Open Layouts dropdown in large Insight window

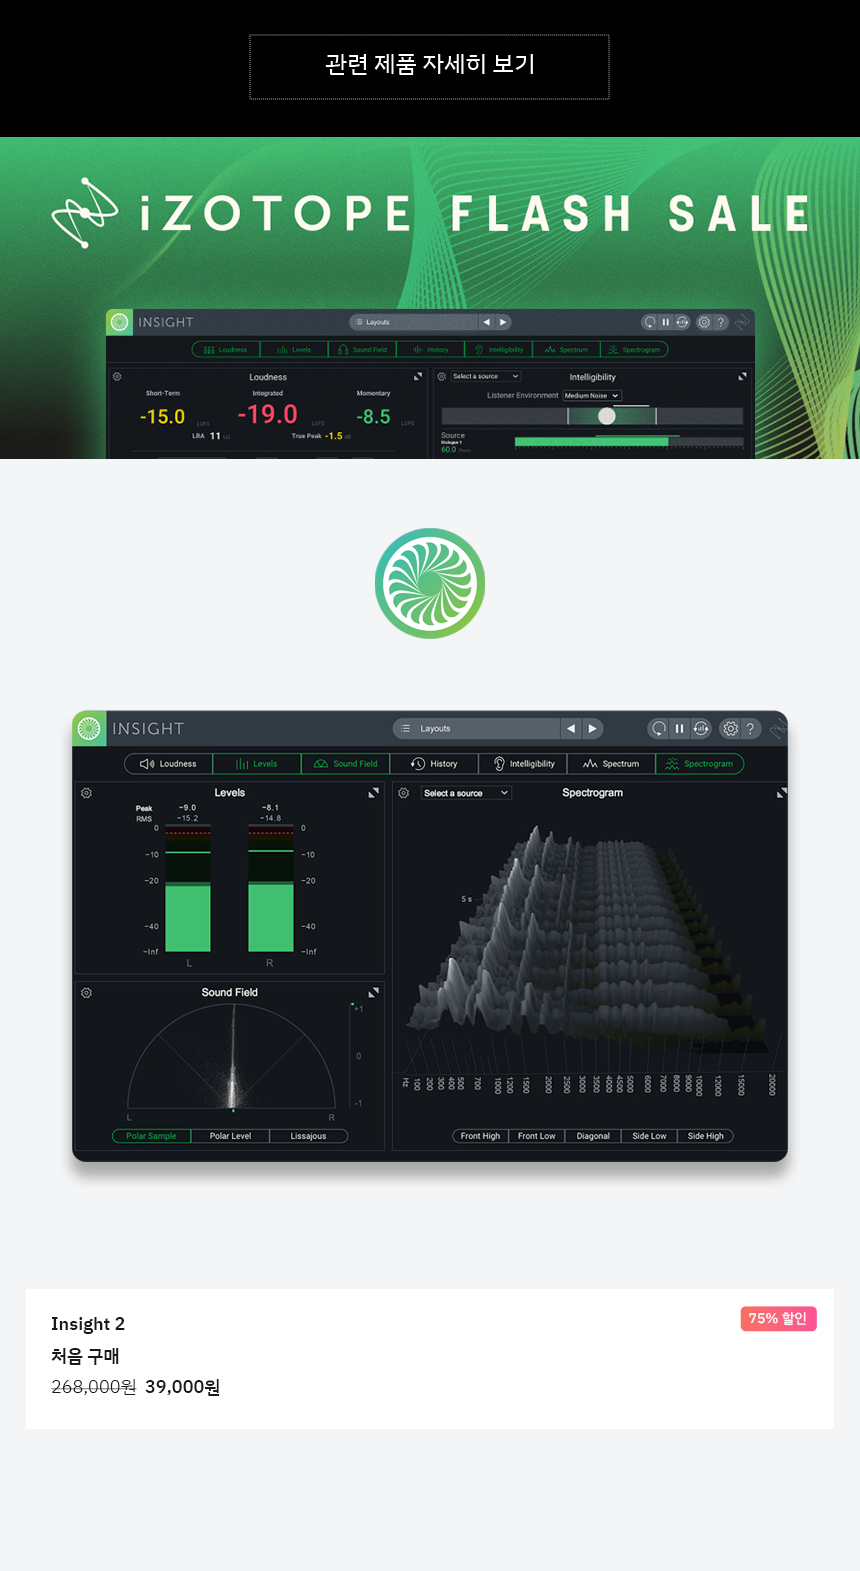pyautogui.click(x=476, y=728)
